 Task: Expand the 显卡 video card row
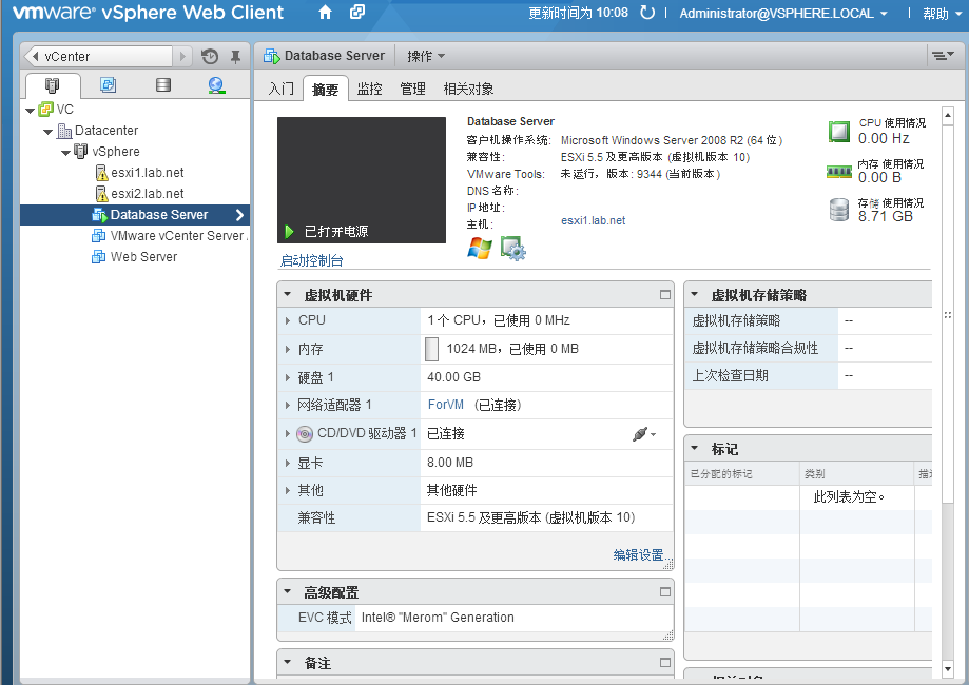click(x=288, y=463)
